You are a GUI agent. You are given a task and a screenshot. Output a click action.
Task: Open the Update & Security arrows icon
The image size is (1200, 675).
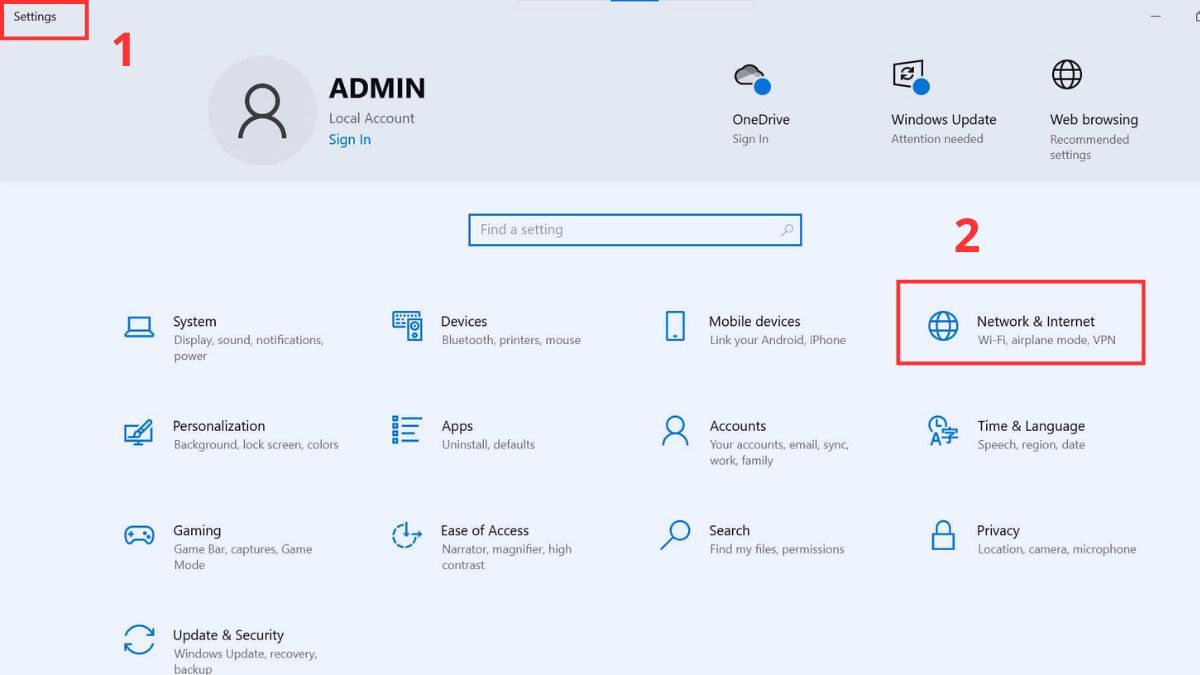tap(139, 640)
